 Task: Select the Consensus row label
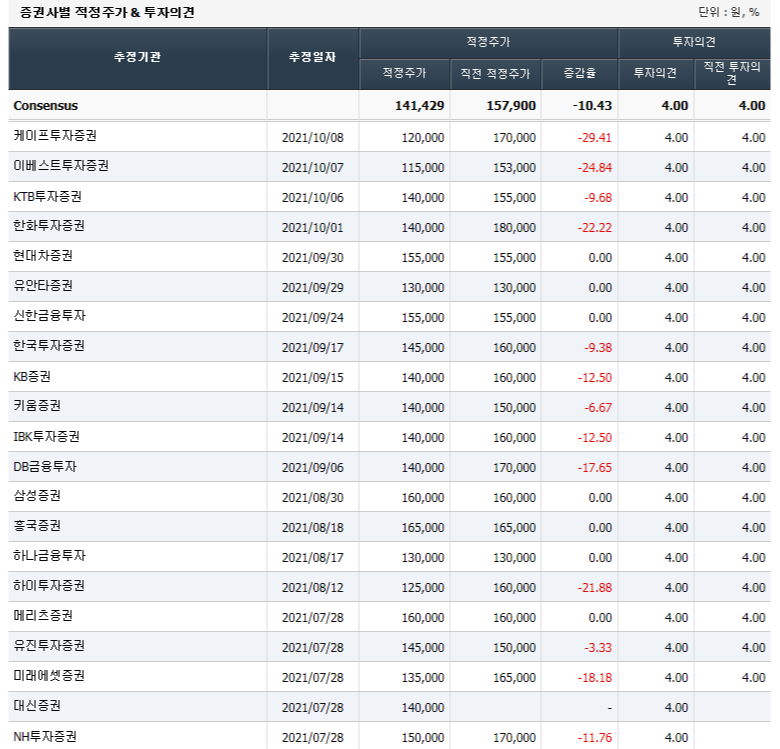point(46,106)
